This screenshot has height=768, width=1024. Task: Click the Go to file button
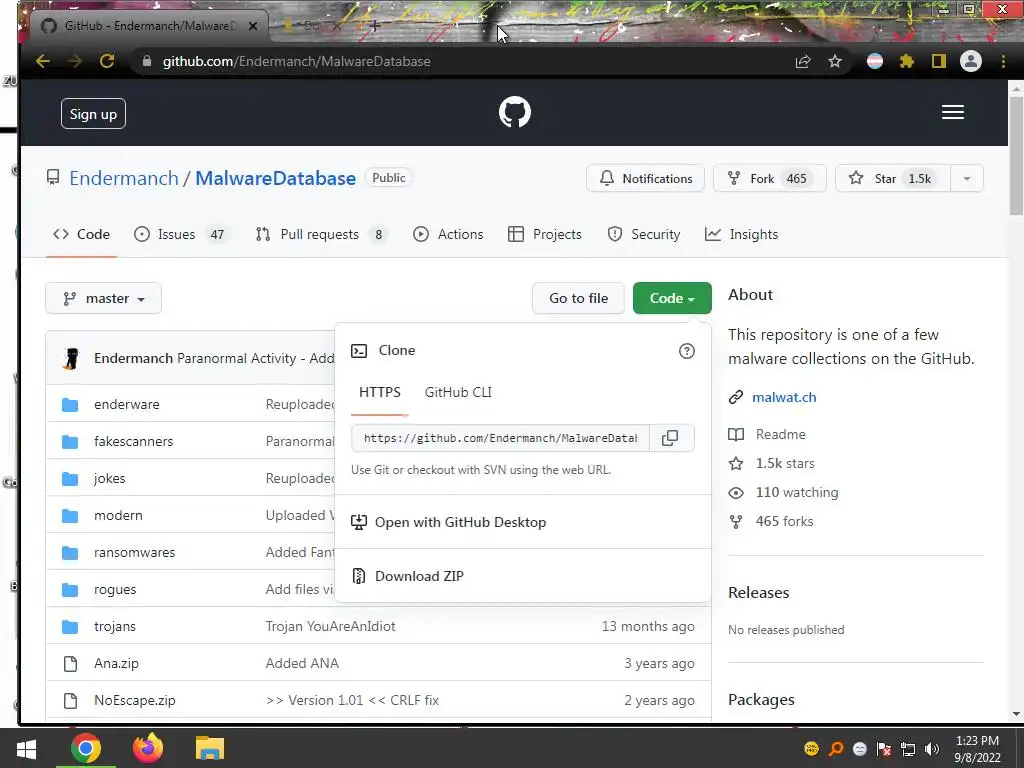tap(578, 298)
